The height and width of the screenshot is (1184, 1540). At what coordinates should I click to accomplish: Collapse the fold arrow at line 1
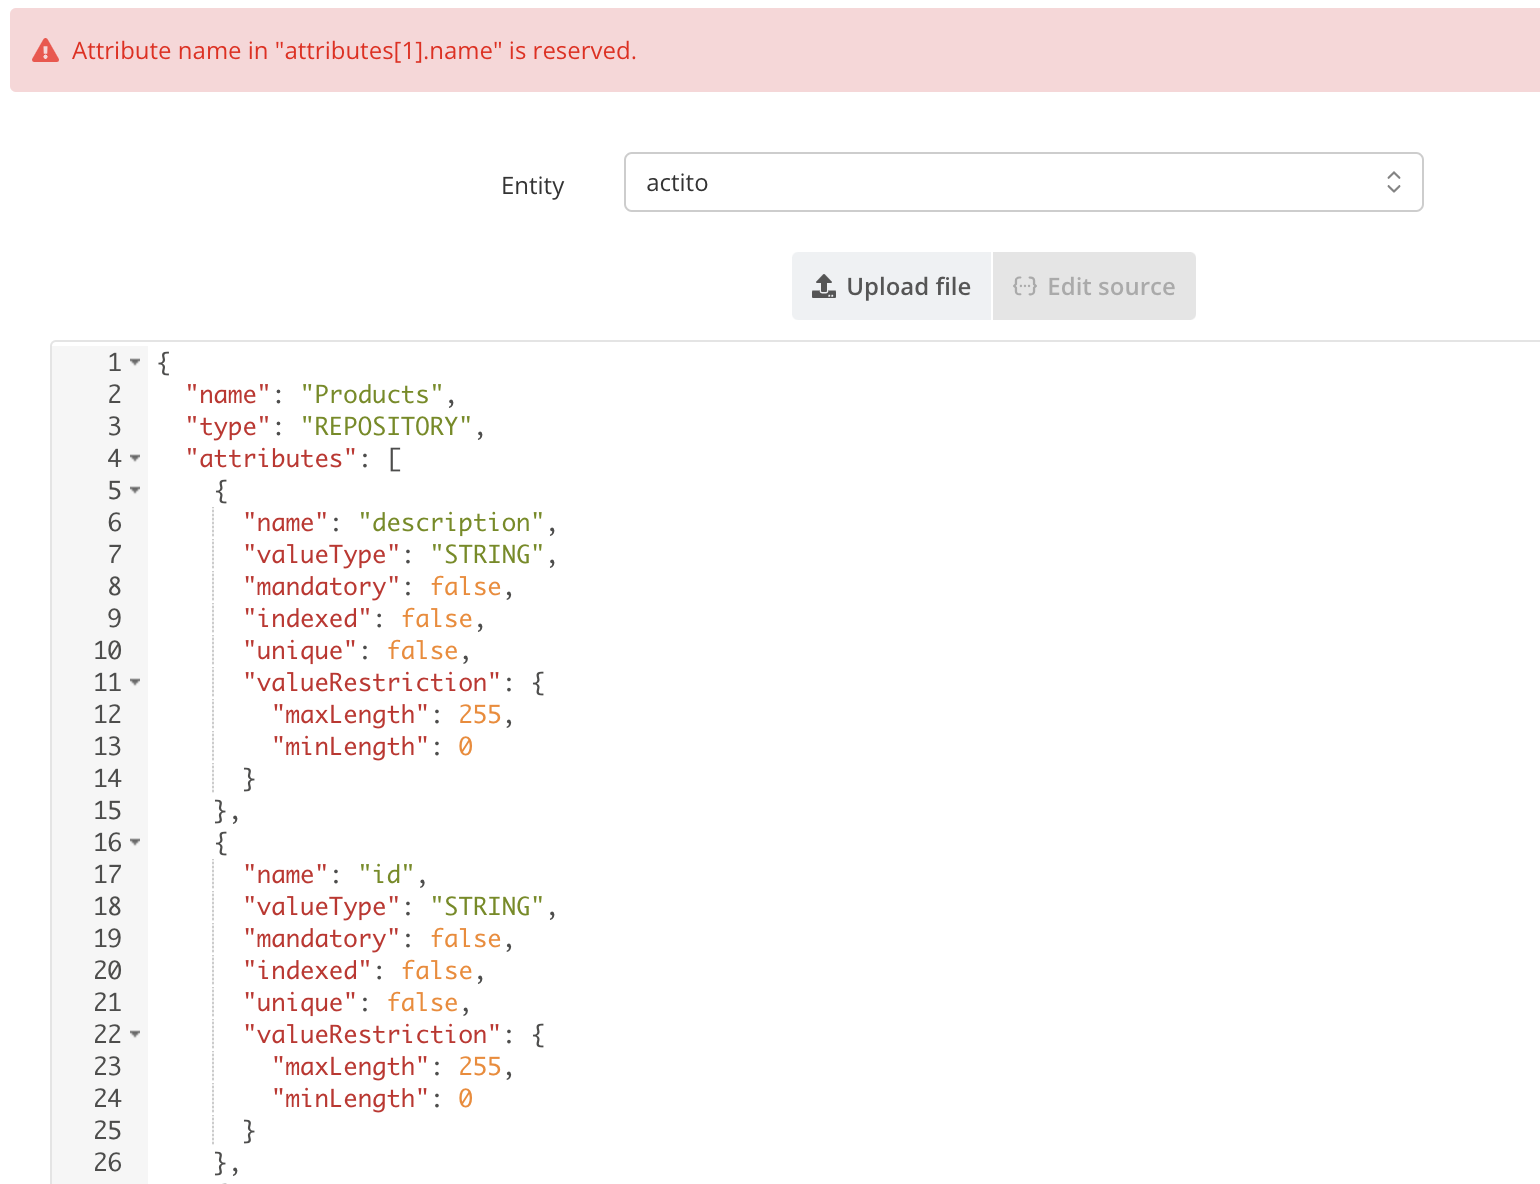(x=135, y=362)
